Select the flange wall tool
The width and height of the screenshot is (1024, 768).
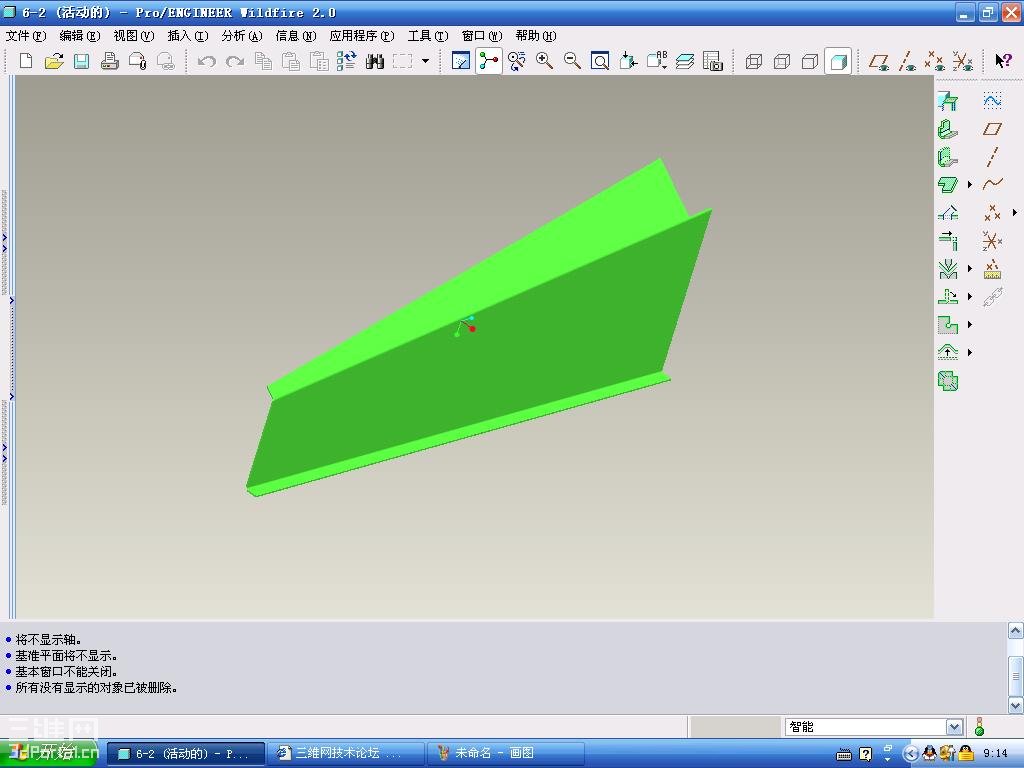[948, 157]
